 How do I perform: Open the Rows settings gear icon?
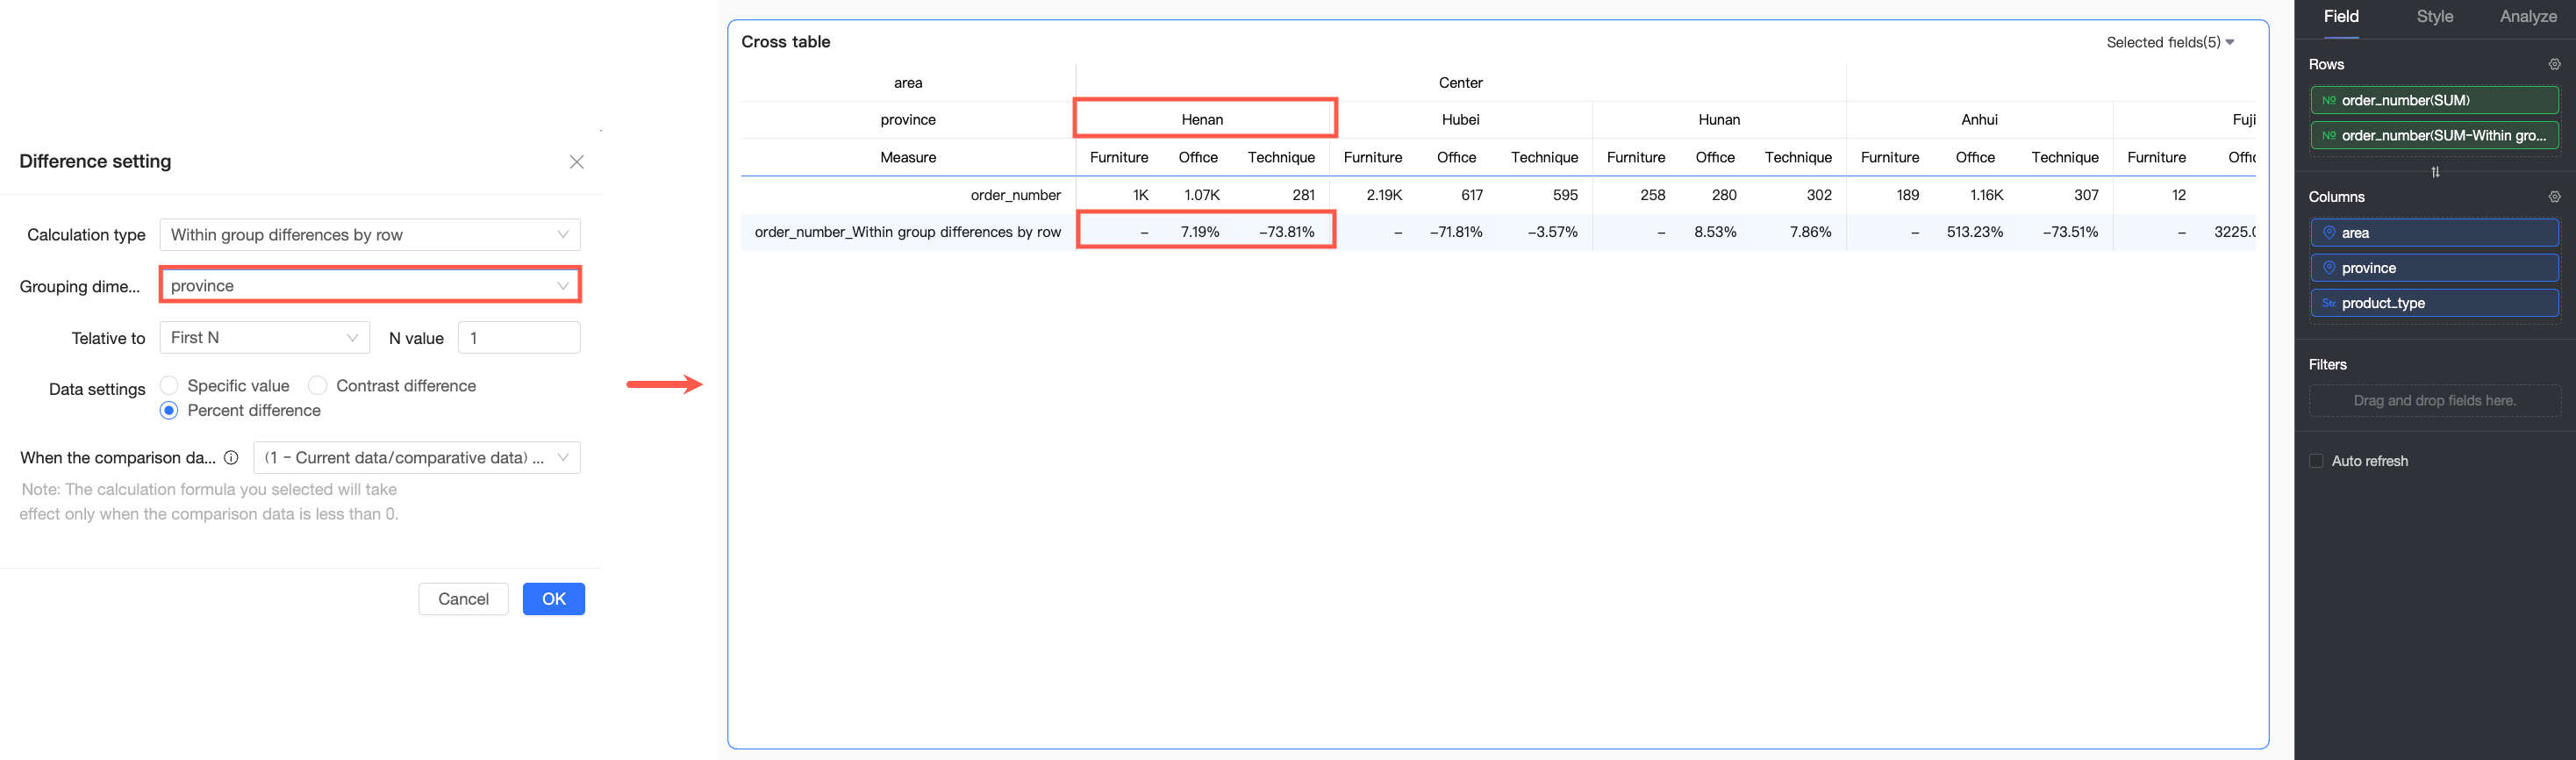click(2554, 64)
